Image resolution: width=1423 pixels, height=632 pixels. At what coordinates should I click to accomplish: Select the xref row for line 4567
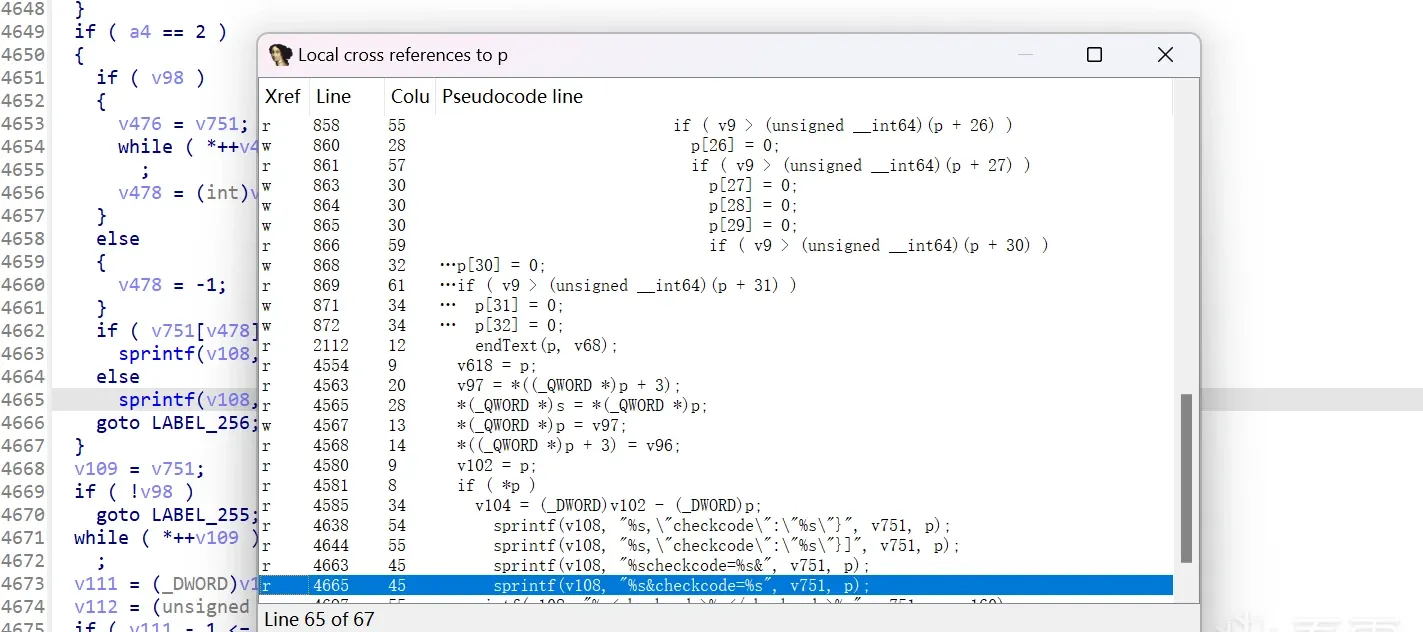716,425
